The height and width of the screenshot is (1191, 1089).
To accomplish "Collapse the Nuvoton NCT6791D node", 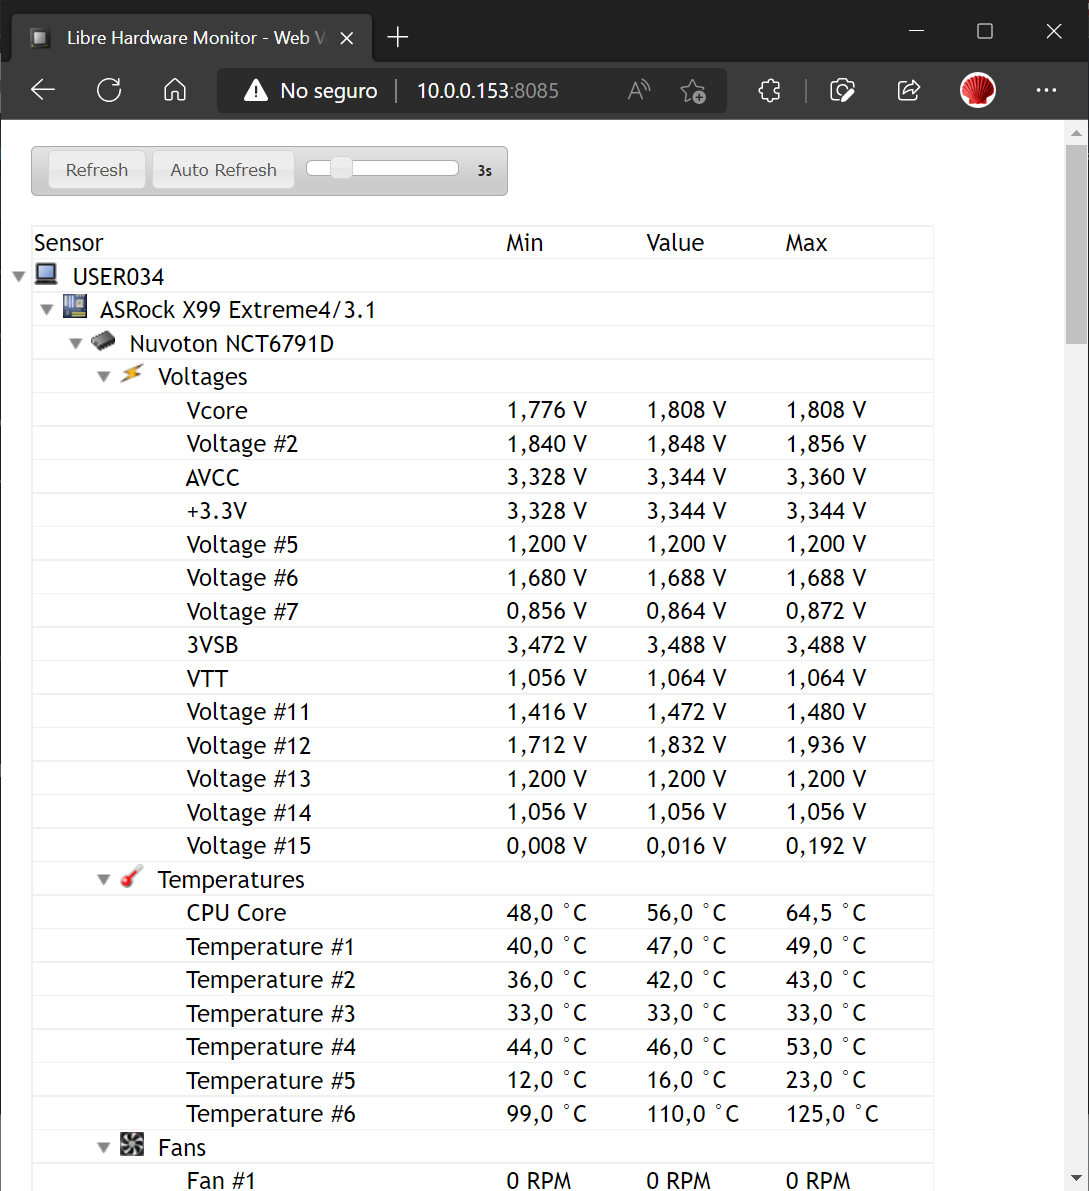I will coord(75,344).
